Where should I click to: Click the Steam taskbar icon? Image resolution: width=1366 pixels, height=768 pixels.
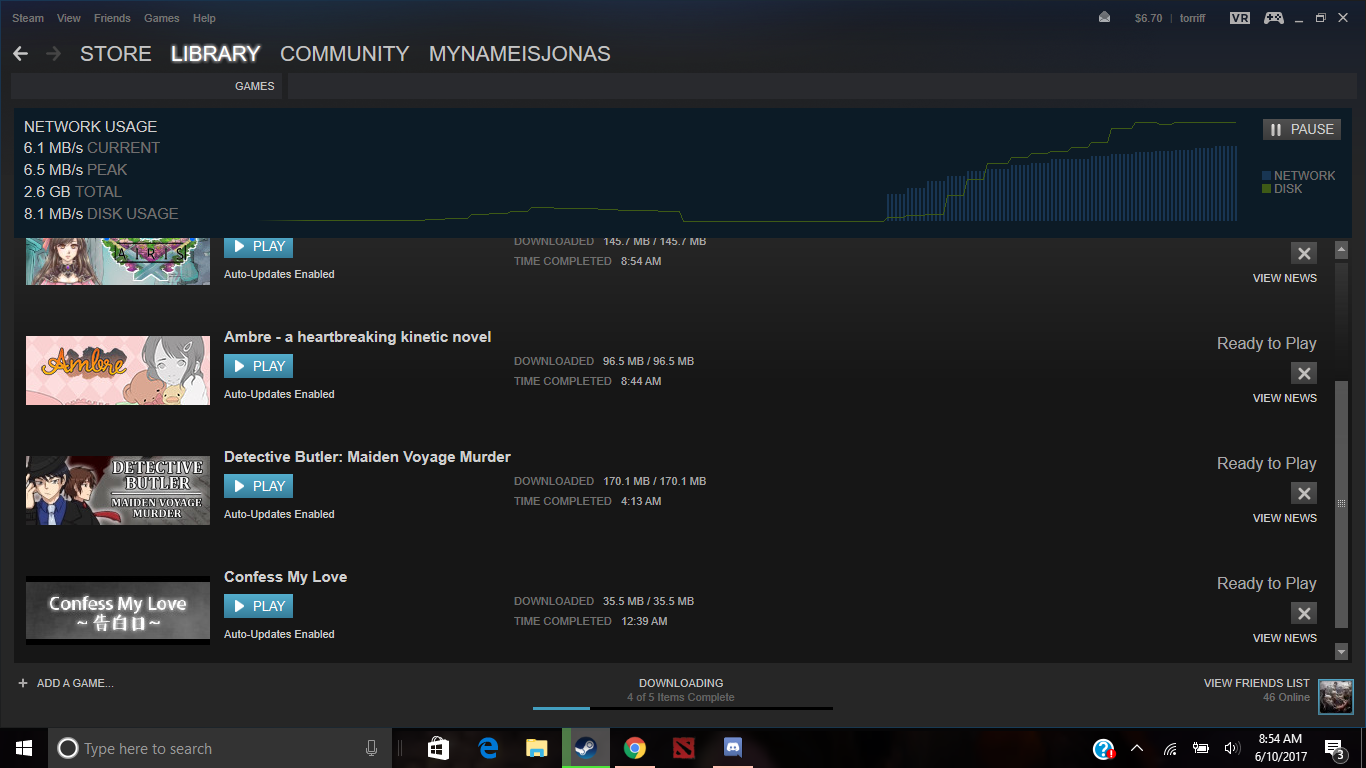click(586, 748)
